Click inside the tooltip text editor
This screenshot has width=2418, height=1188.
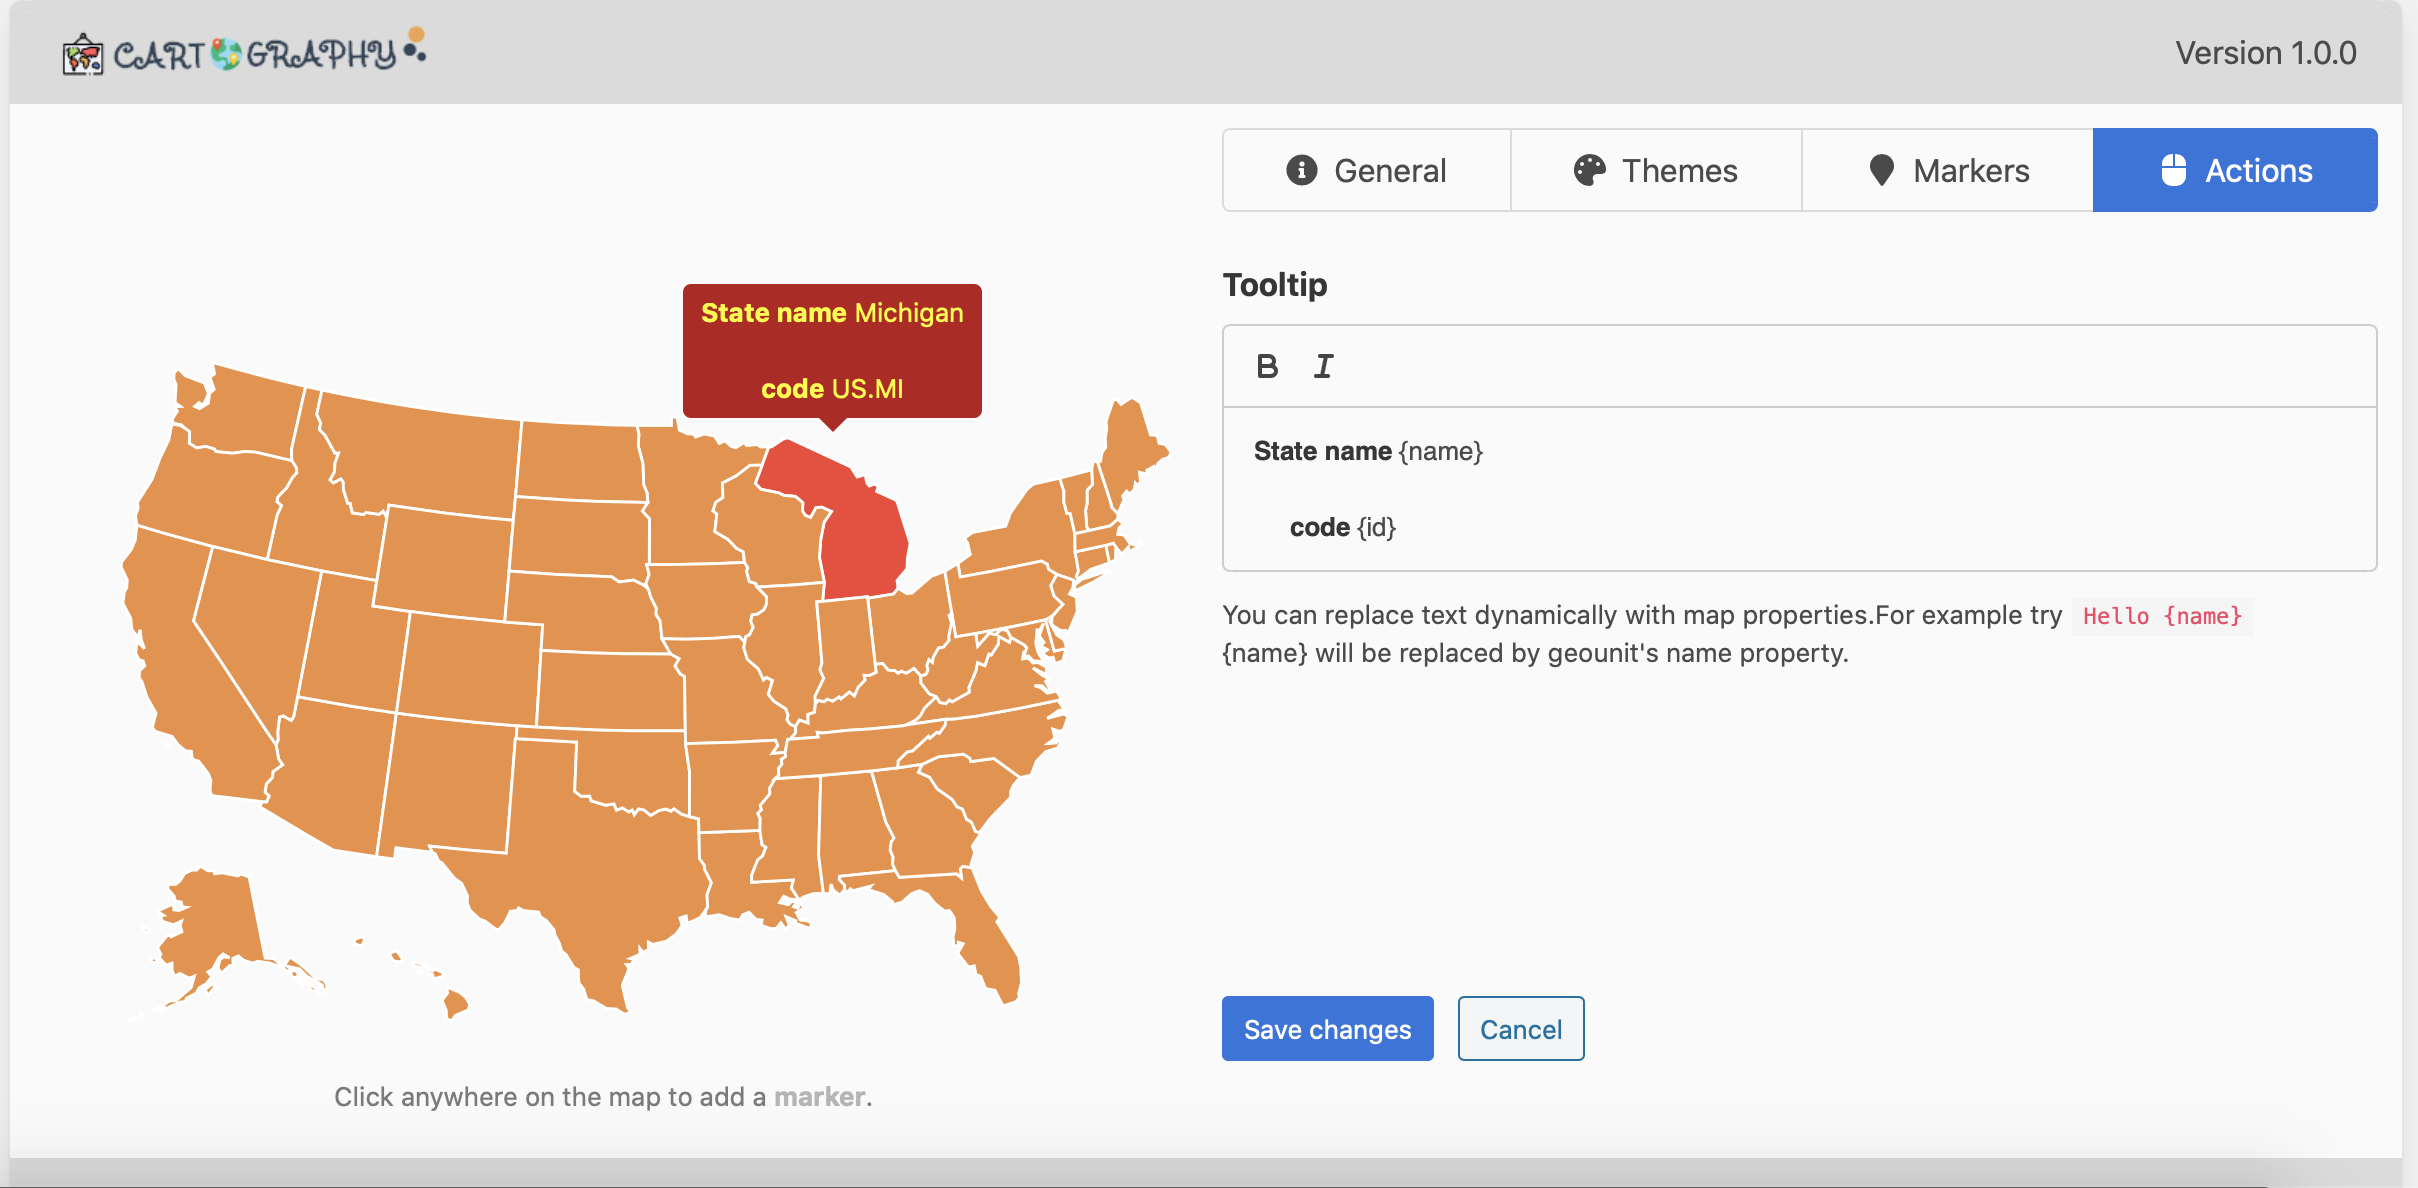(x=1799, y=489)
